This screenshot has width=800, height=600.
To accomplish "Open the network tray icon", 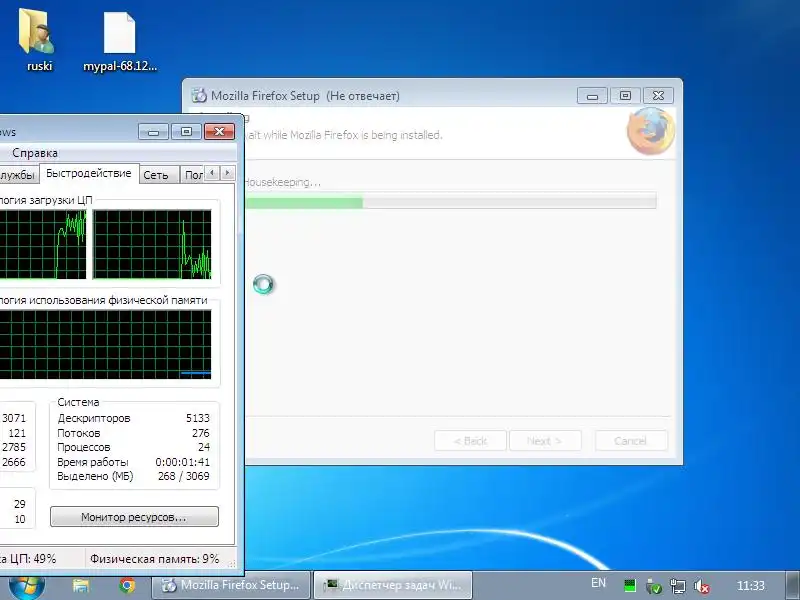I will [x=678, y=586].
